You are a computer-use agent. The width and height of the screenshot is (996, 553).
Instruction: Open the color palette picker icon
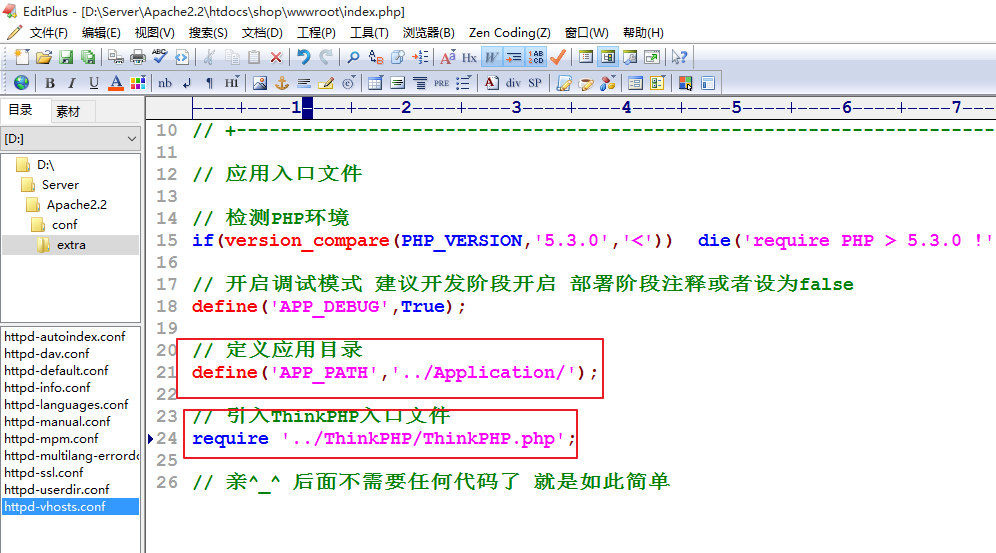(x=138, y=83)
